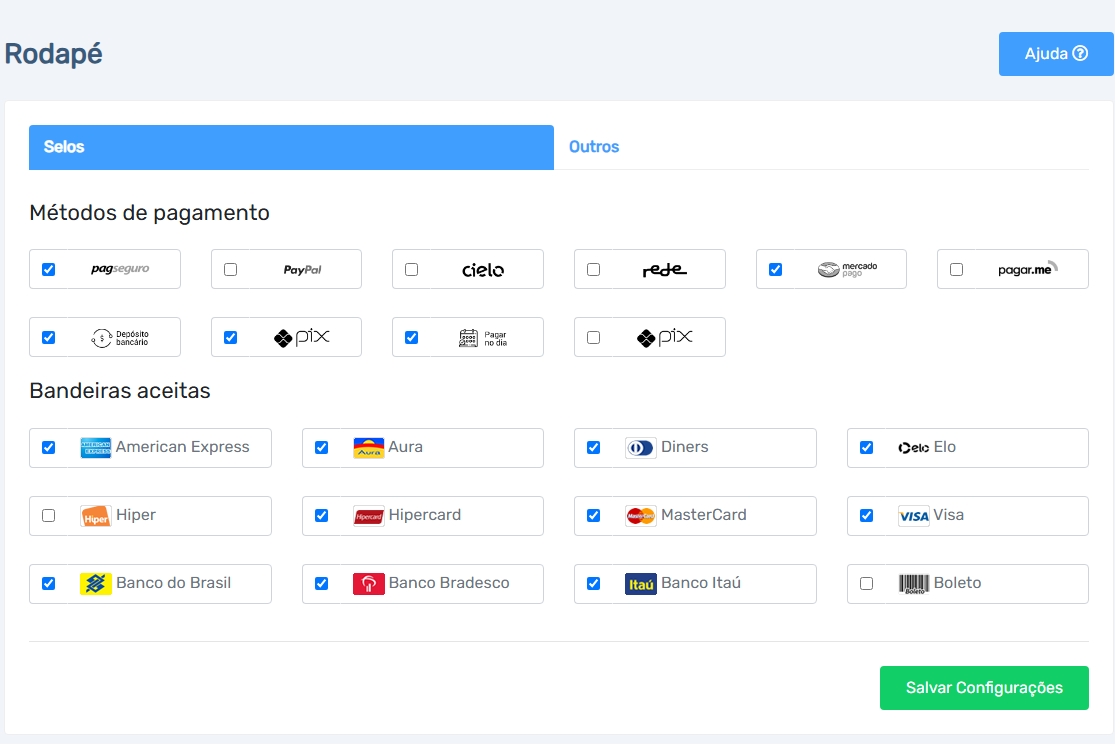Click the Salvar Configurações button

(984, 688)
